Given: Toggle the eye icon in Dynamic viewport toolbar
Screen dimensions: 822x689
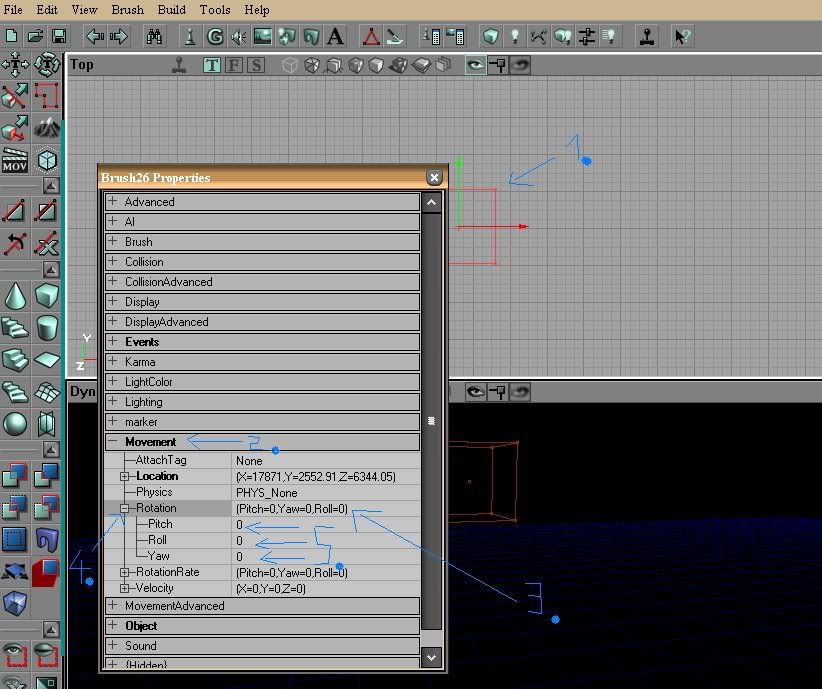Looking at the screenshot, I should coord(475,392).
